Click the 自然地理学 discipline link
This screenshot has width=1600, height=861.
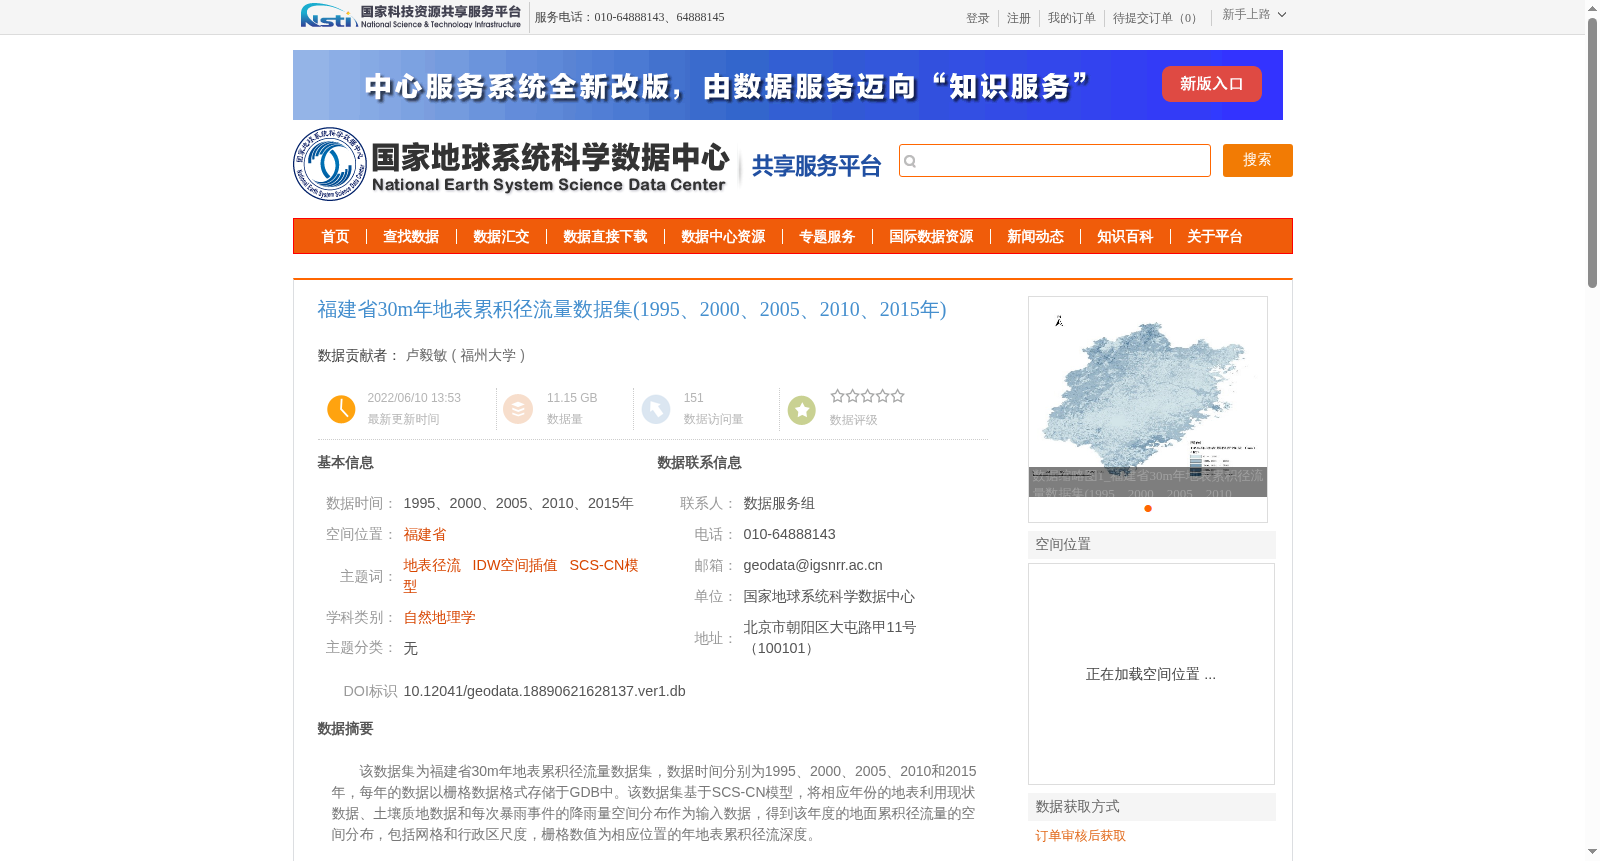pyautogui.click(x=439, y=617)
